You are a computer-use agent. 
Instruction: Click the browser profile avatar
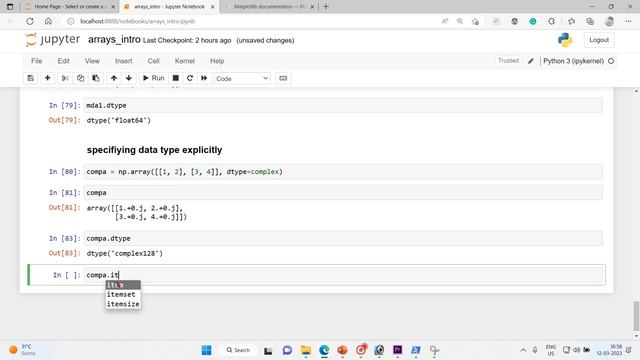point(609,21)
